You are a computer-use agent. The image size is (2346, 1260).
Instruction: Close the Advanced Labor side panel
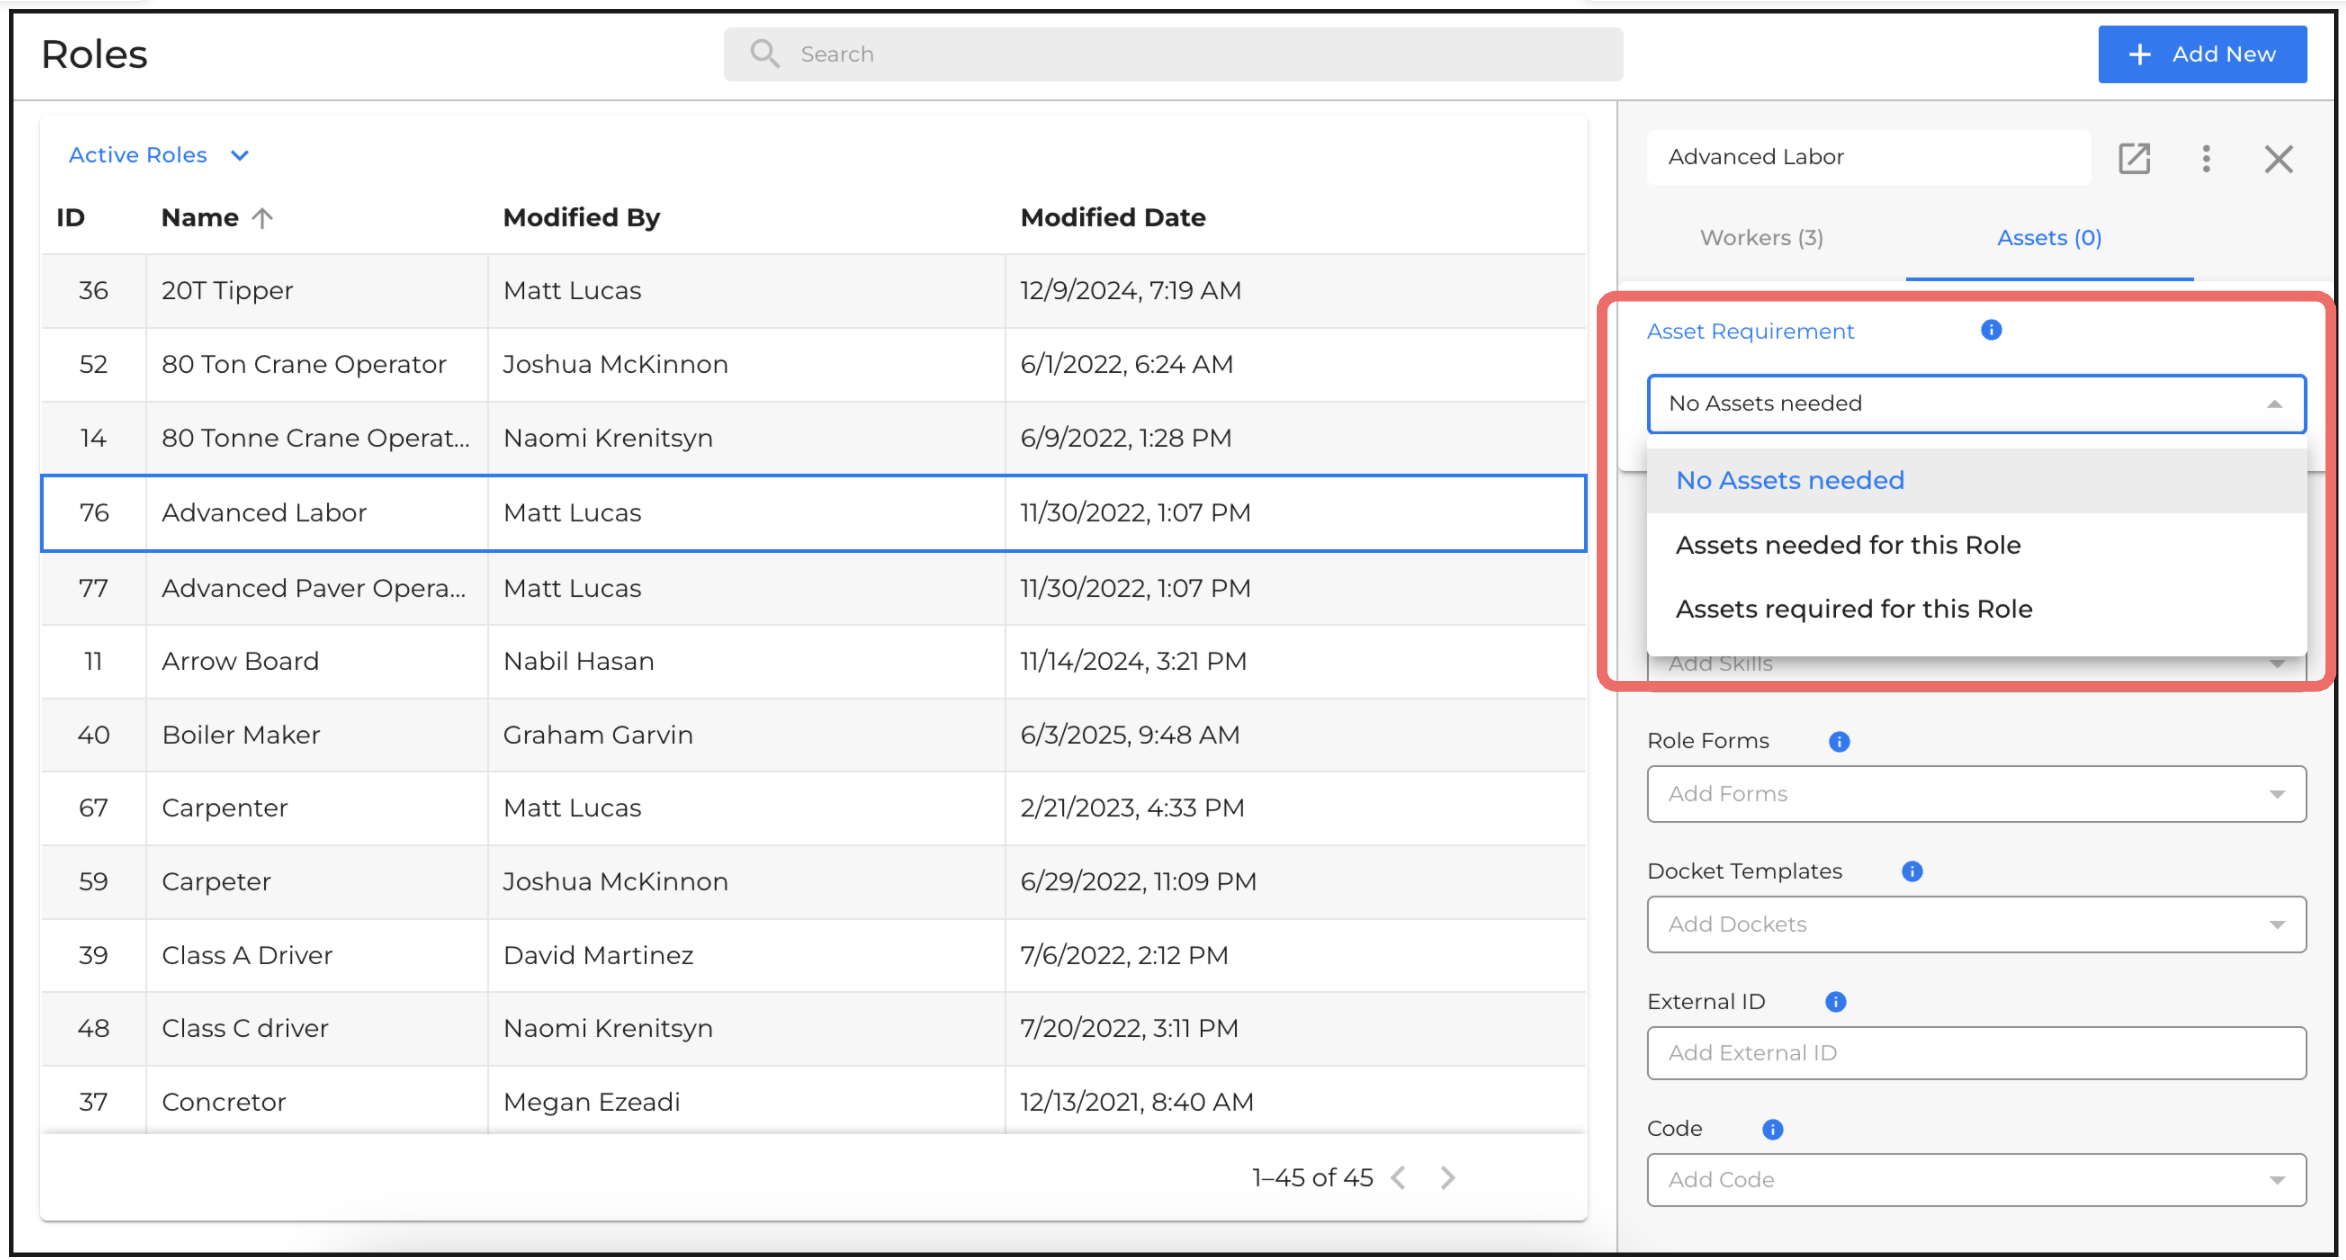(2279, 158)
